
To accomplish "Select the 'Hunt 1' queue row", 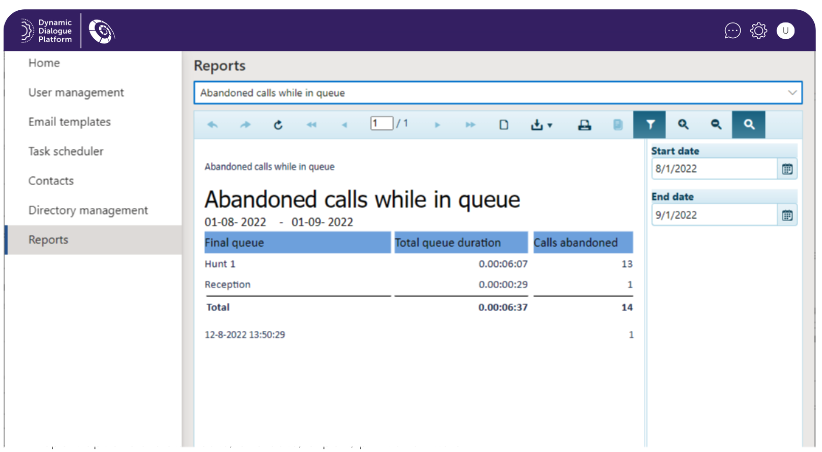I will click(x=418, y=264).
